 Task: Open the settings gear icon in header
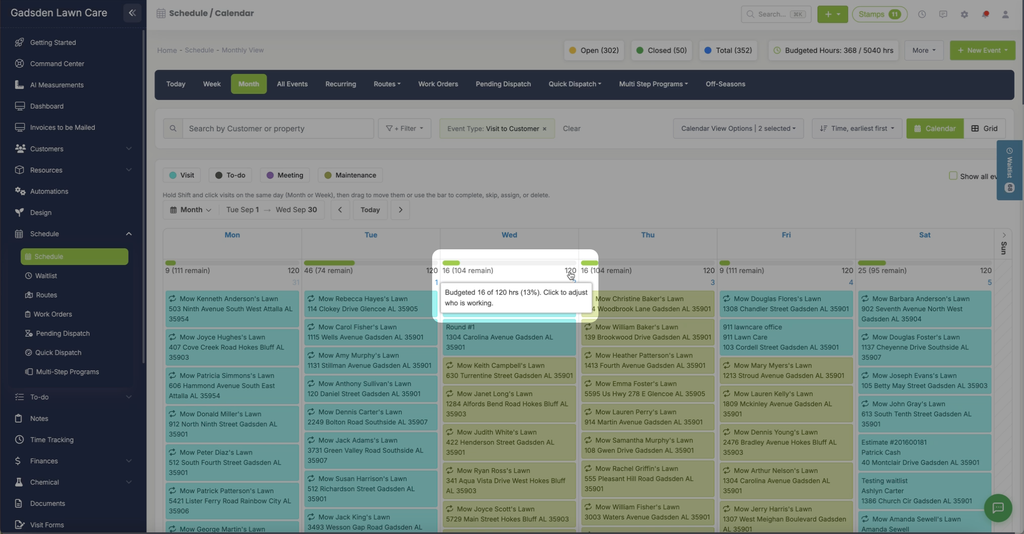964,14
